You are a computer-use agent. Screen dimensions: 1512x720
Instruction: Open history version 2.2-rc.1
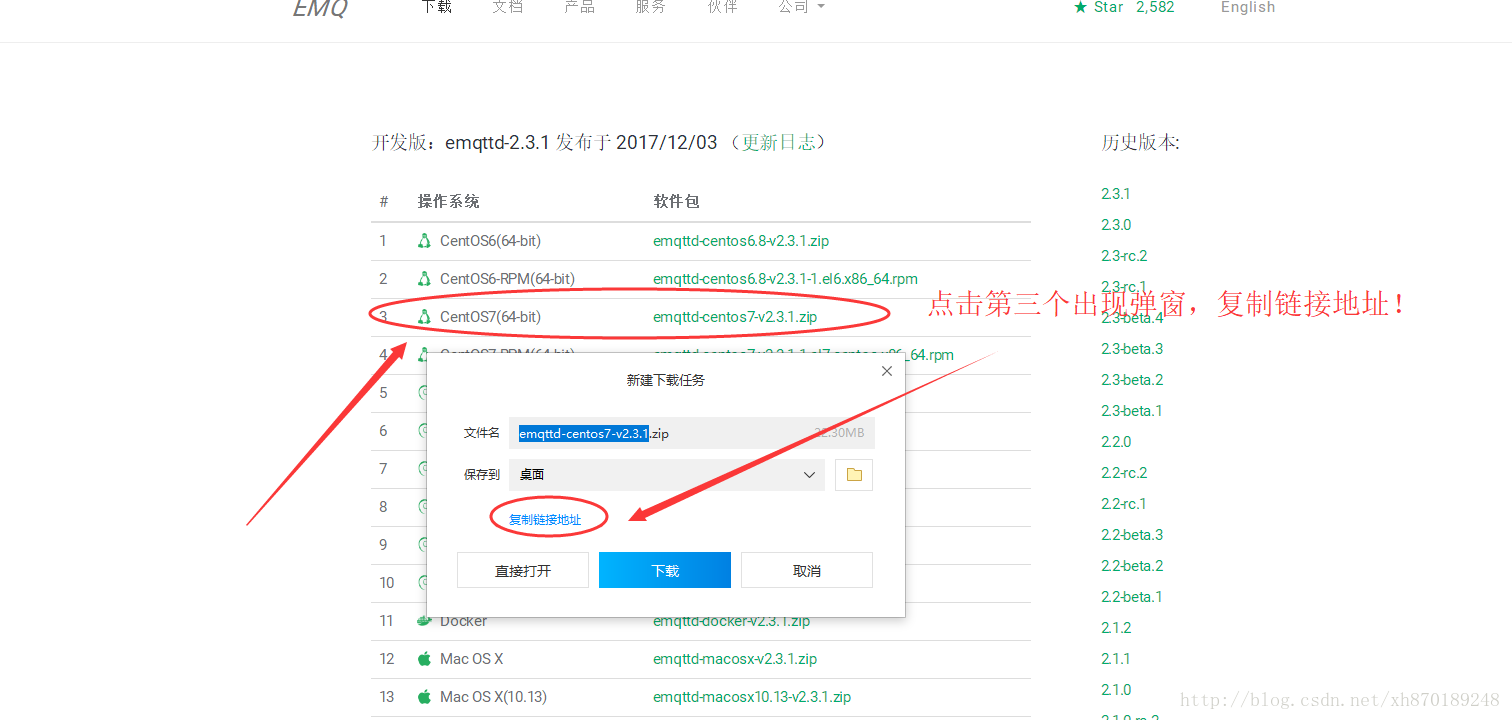[1124, 504]
